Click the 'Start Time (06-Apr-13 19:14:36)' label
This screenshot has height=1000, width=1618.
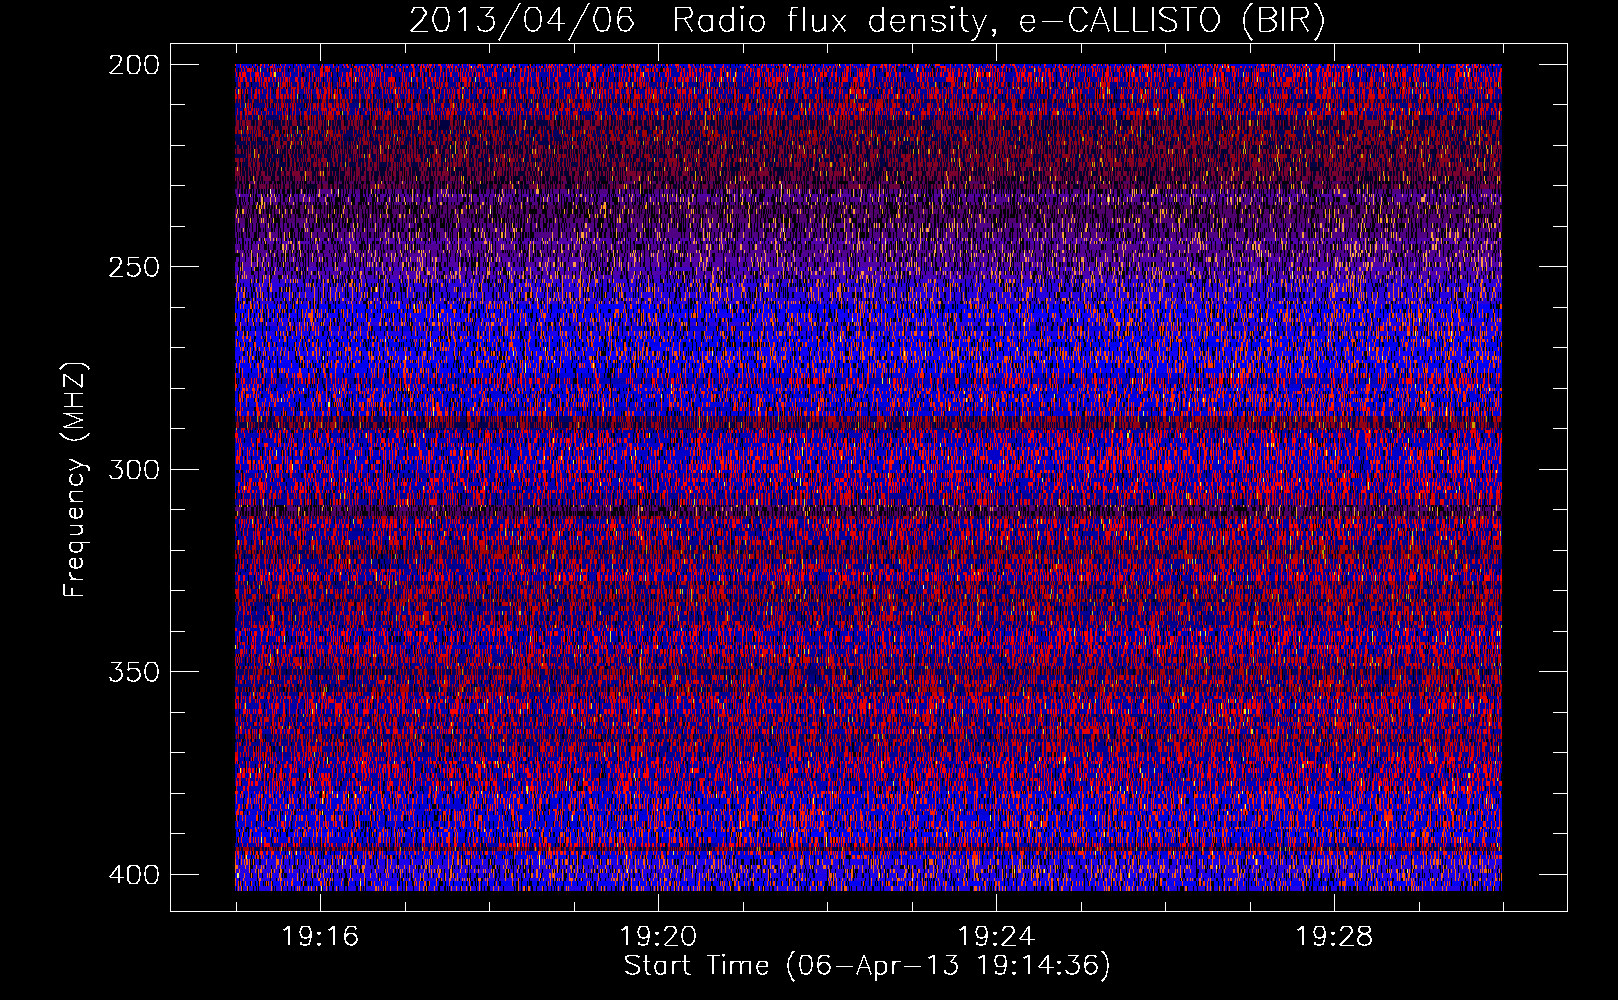tap(867, 966)
